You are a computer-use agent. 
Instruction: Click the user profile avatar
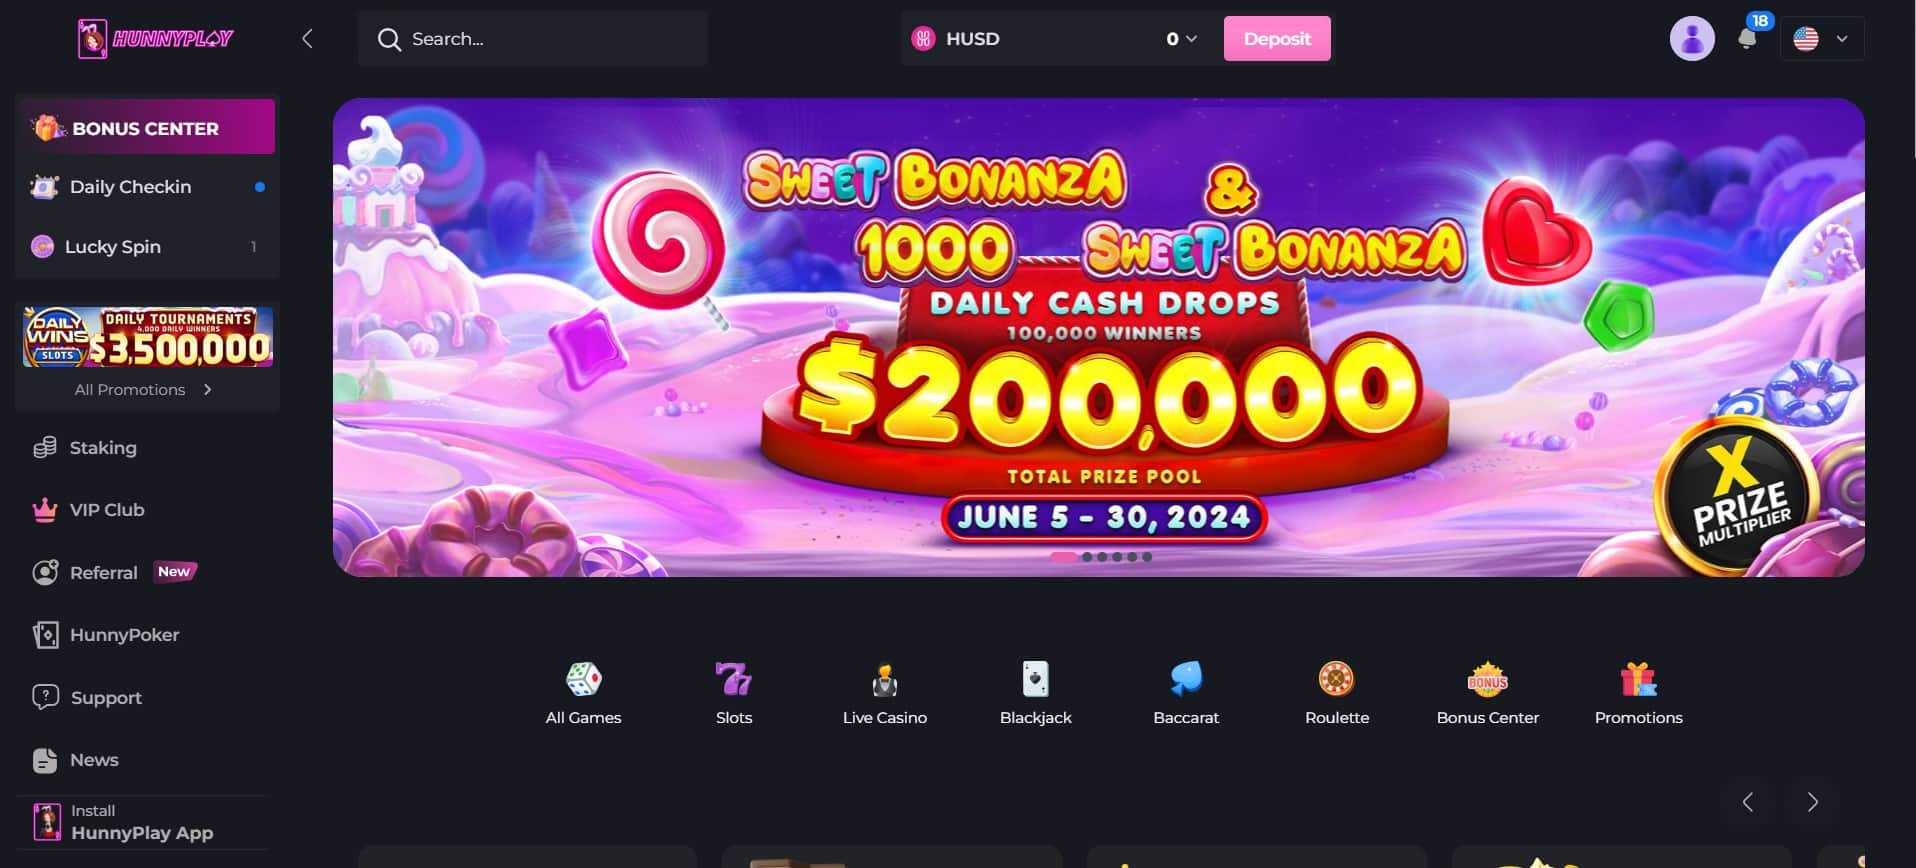pos(1692,39)
